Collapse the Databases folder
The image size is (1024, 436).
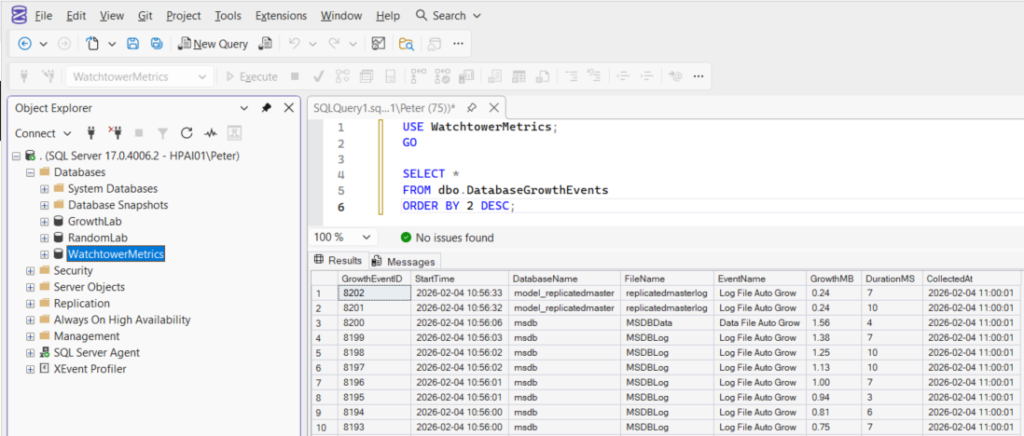pos(30,172)
